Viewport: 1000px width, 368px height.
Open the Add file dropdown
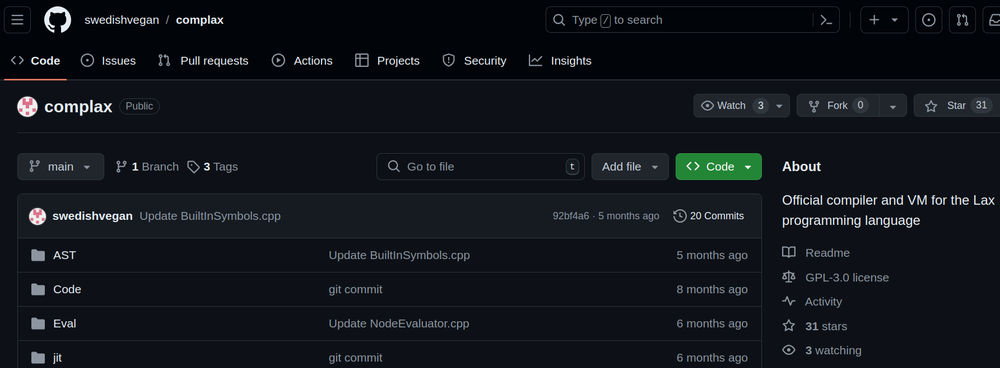630,166
